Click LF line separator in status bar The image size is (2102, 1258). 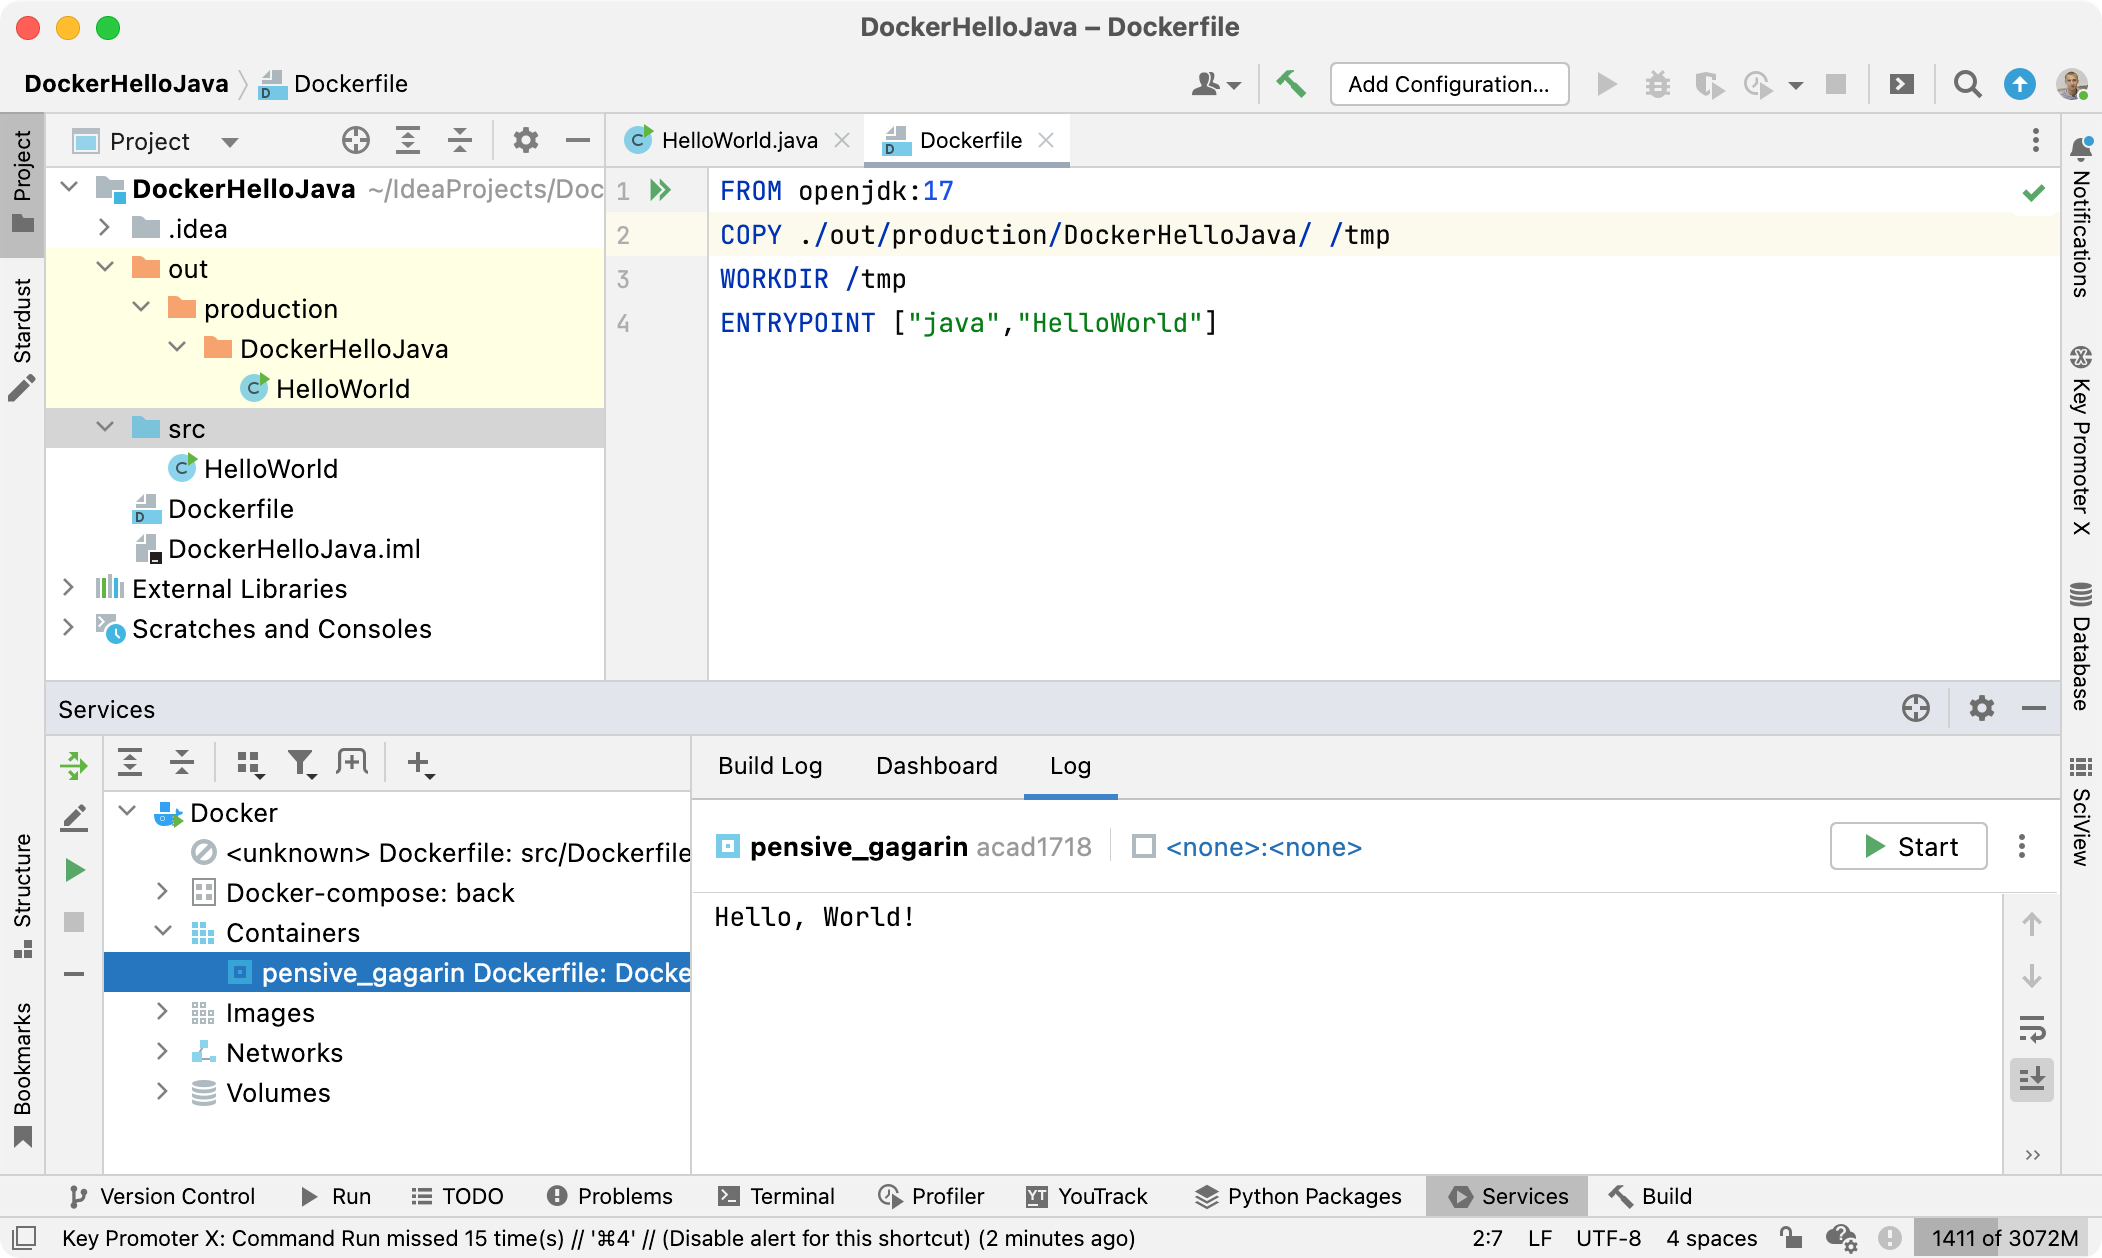point(1540,1238)
